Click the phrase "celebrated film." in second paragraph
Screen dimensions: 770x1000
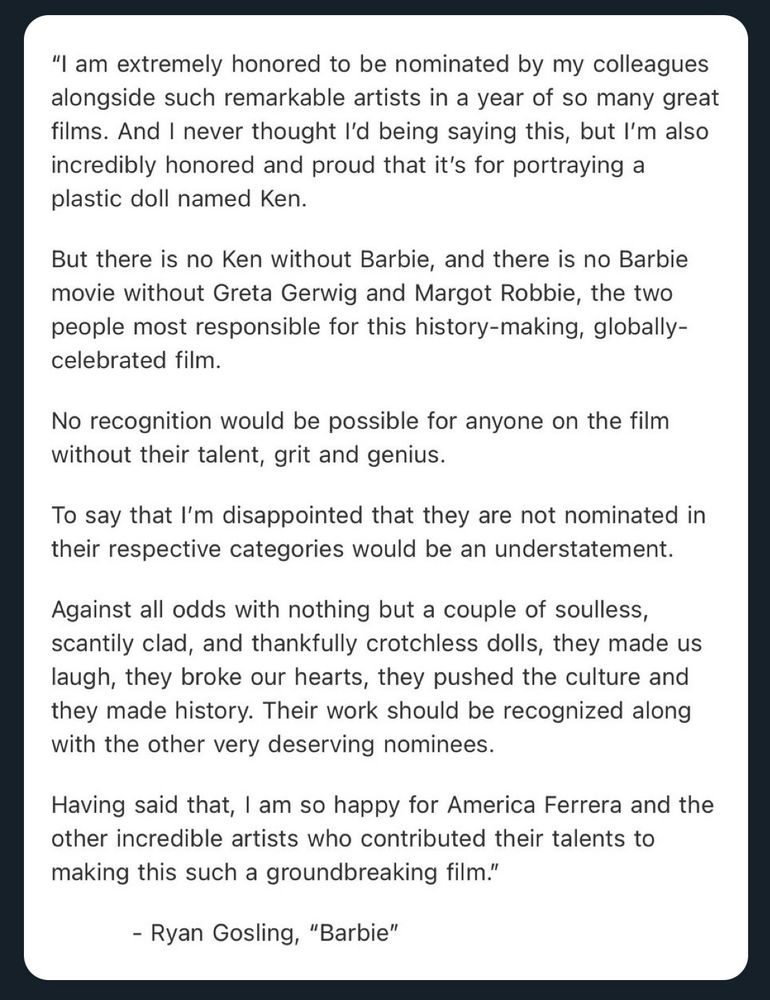136,361
